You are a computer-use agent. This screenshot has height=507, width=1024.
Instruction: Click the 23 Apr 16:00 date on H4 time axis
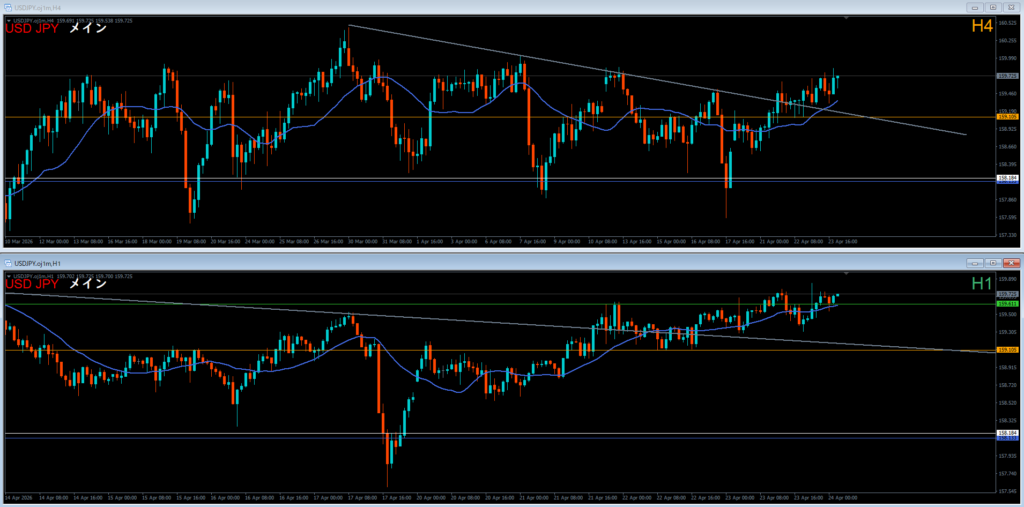click(x=843, y=241)
